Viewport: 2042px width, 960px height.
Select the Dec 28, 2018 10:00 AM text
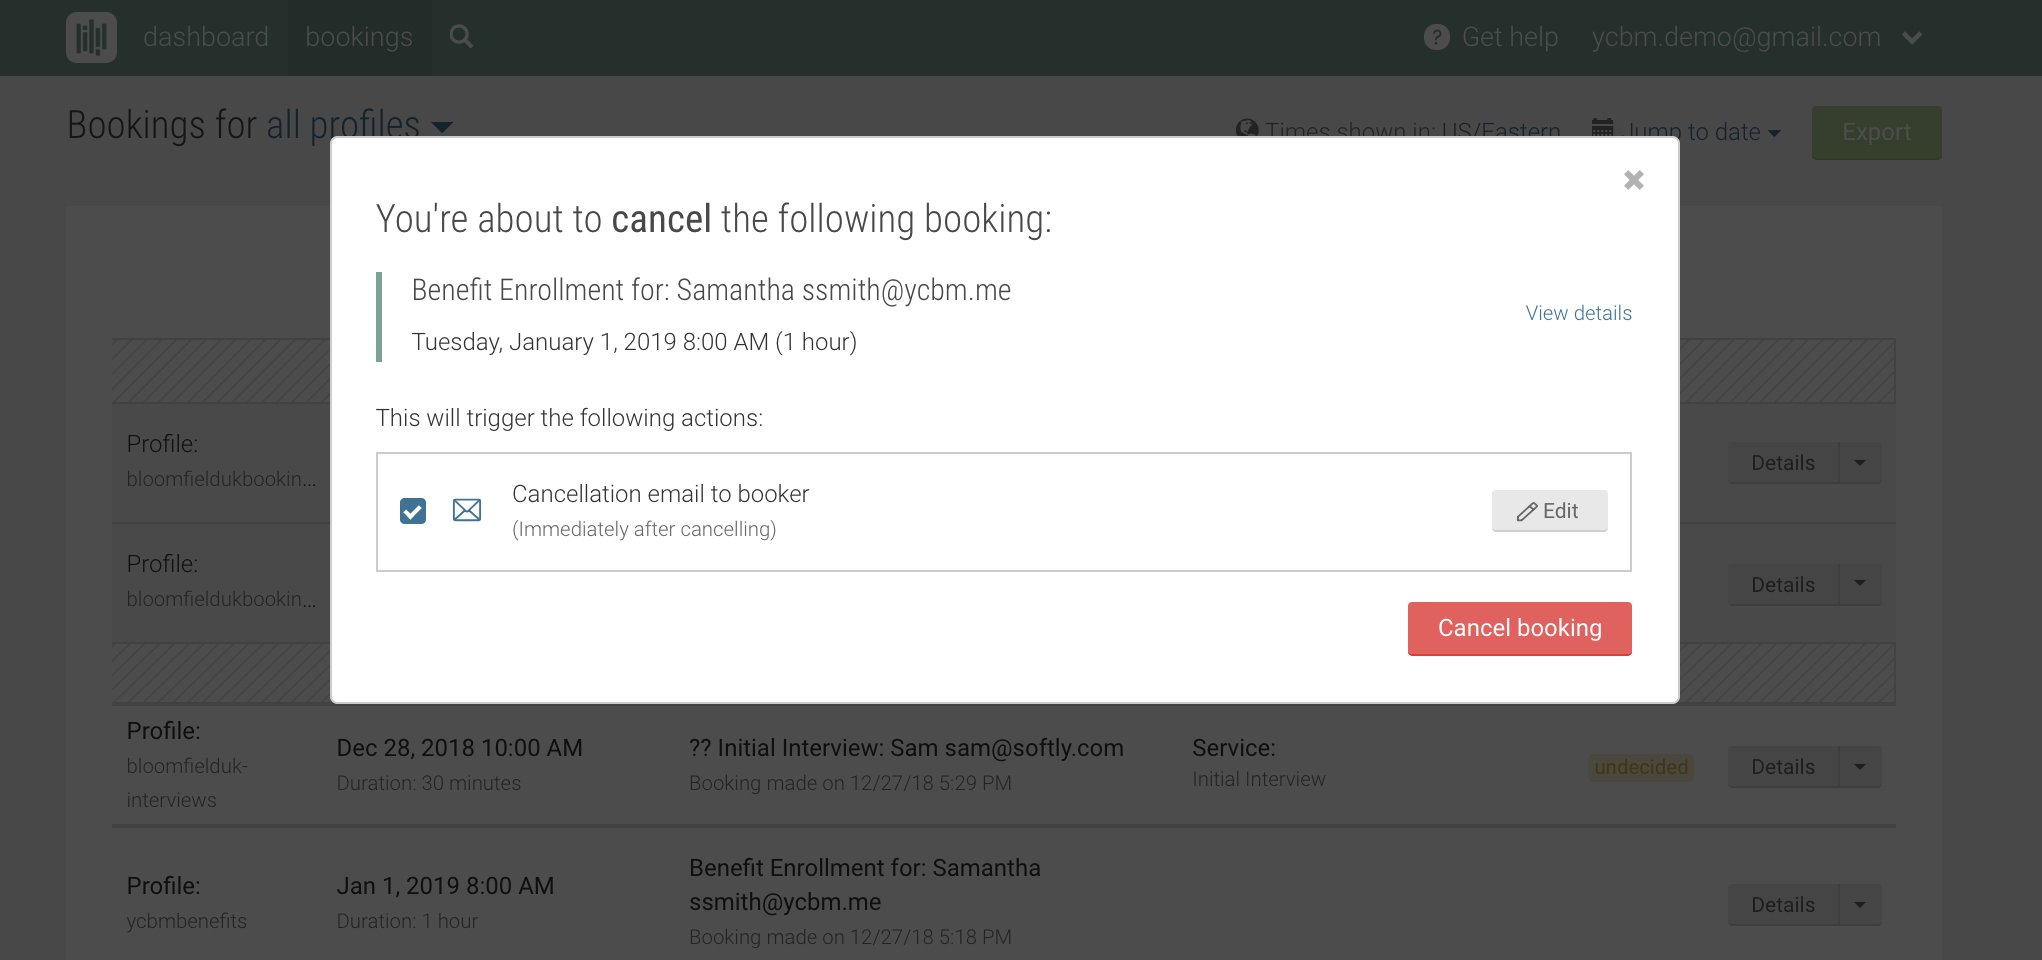459,748
